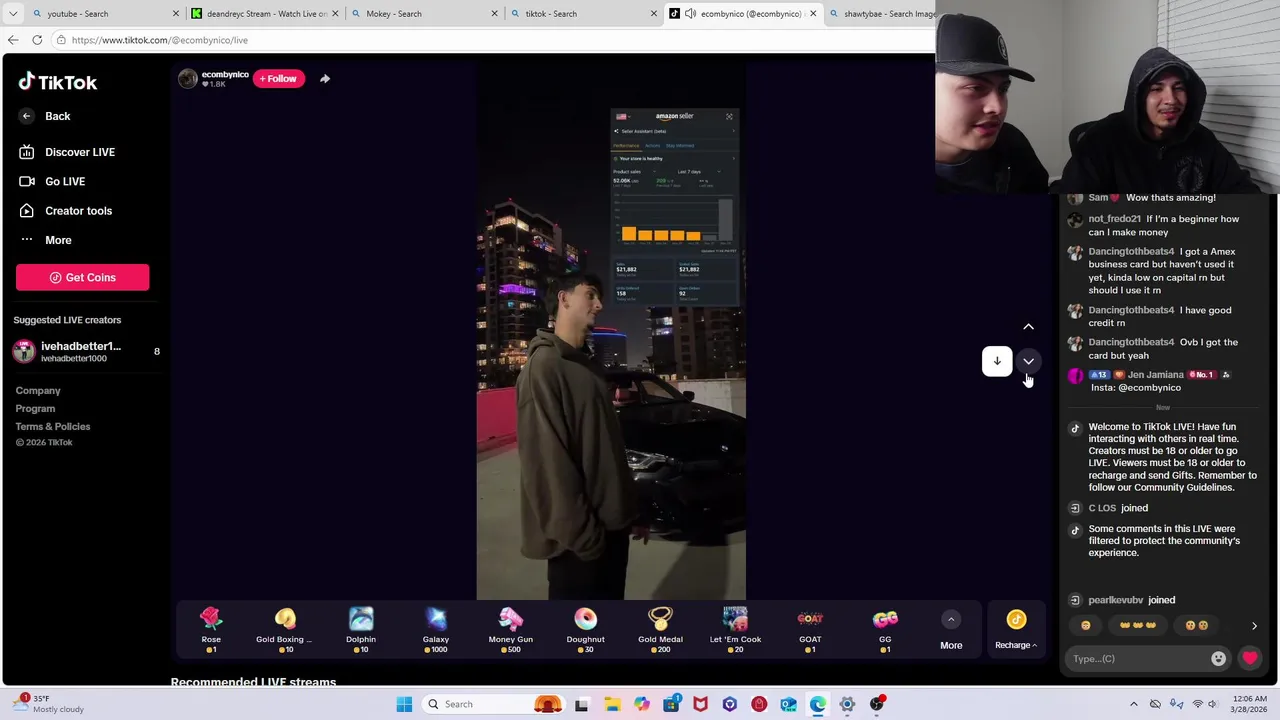This screenshot has height=720, width=1280.
Task: Open the Creator tools icon
Action: [27, 211]
